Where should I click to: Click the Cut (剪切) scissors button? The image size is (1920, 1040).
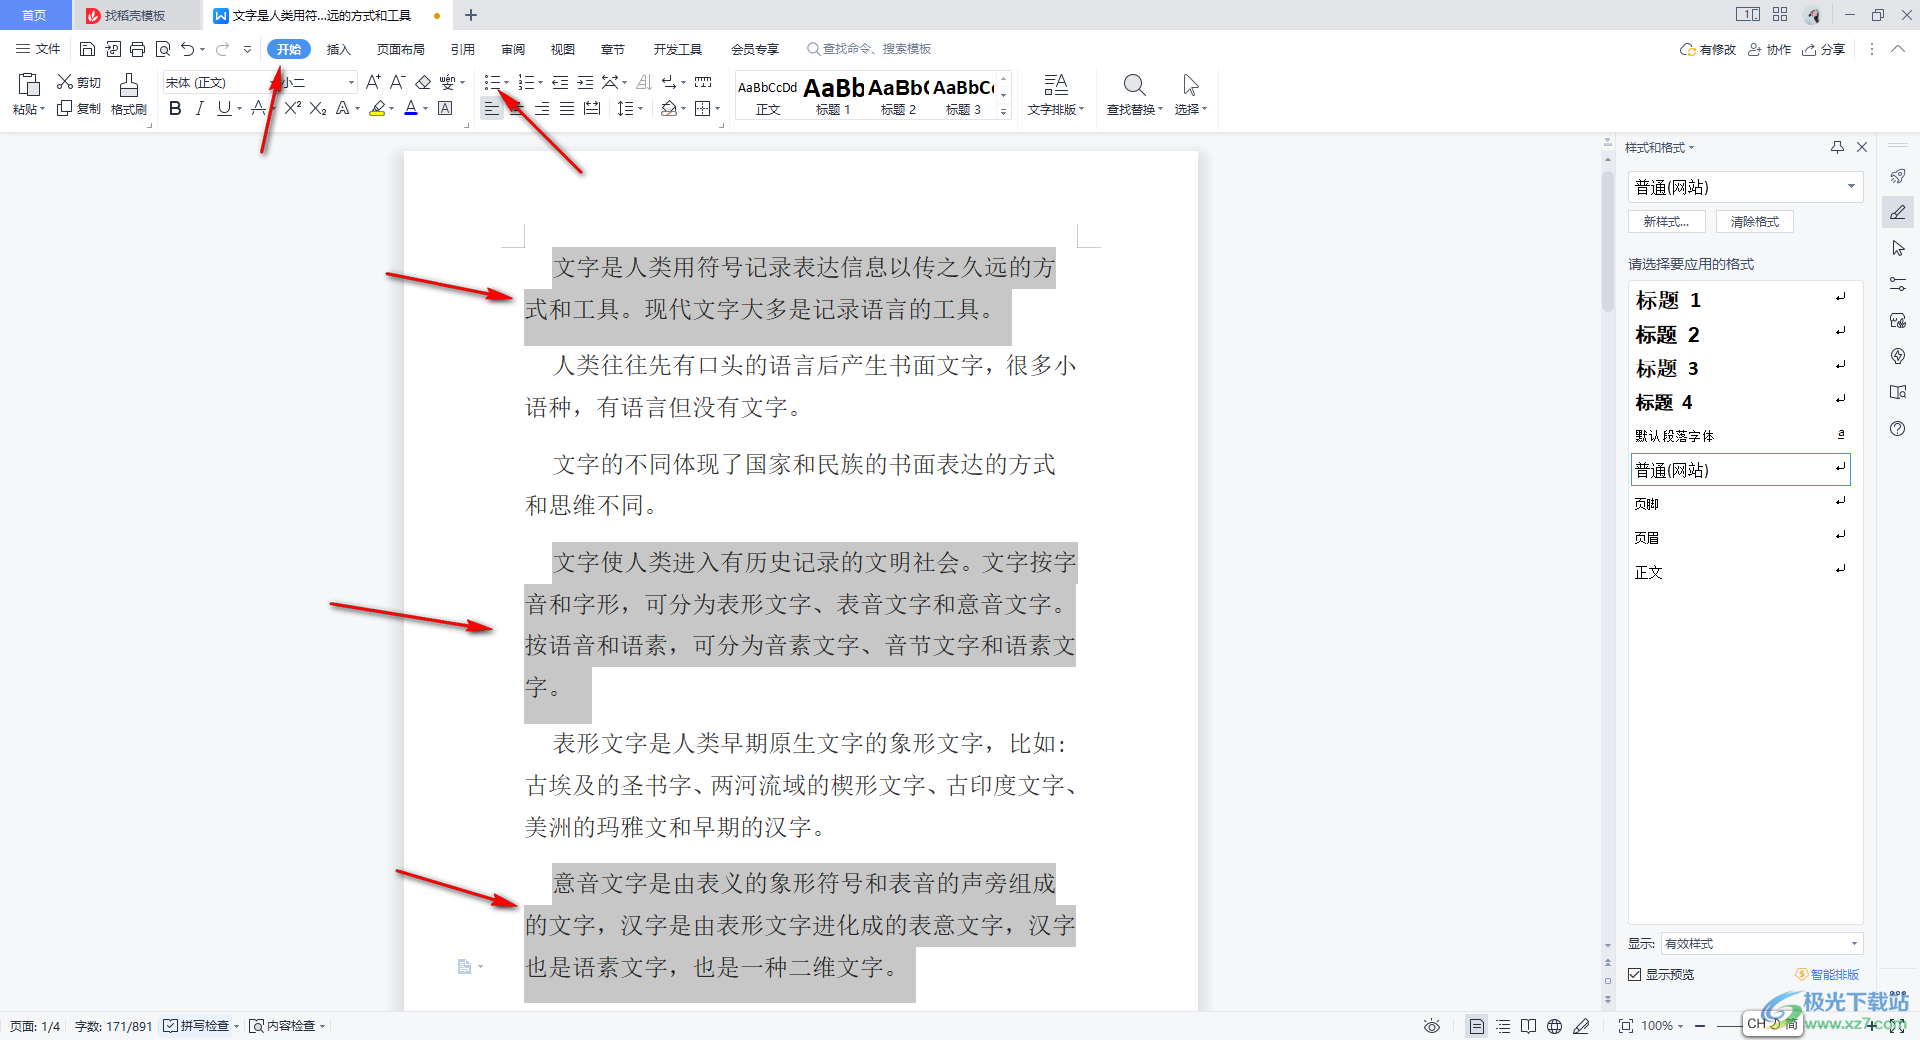pyautogui.click(x=79, y=82)
